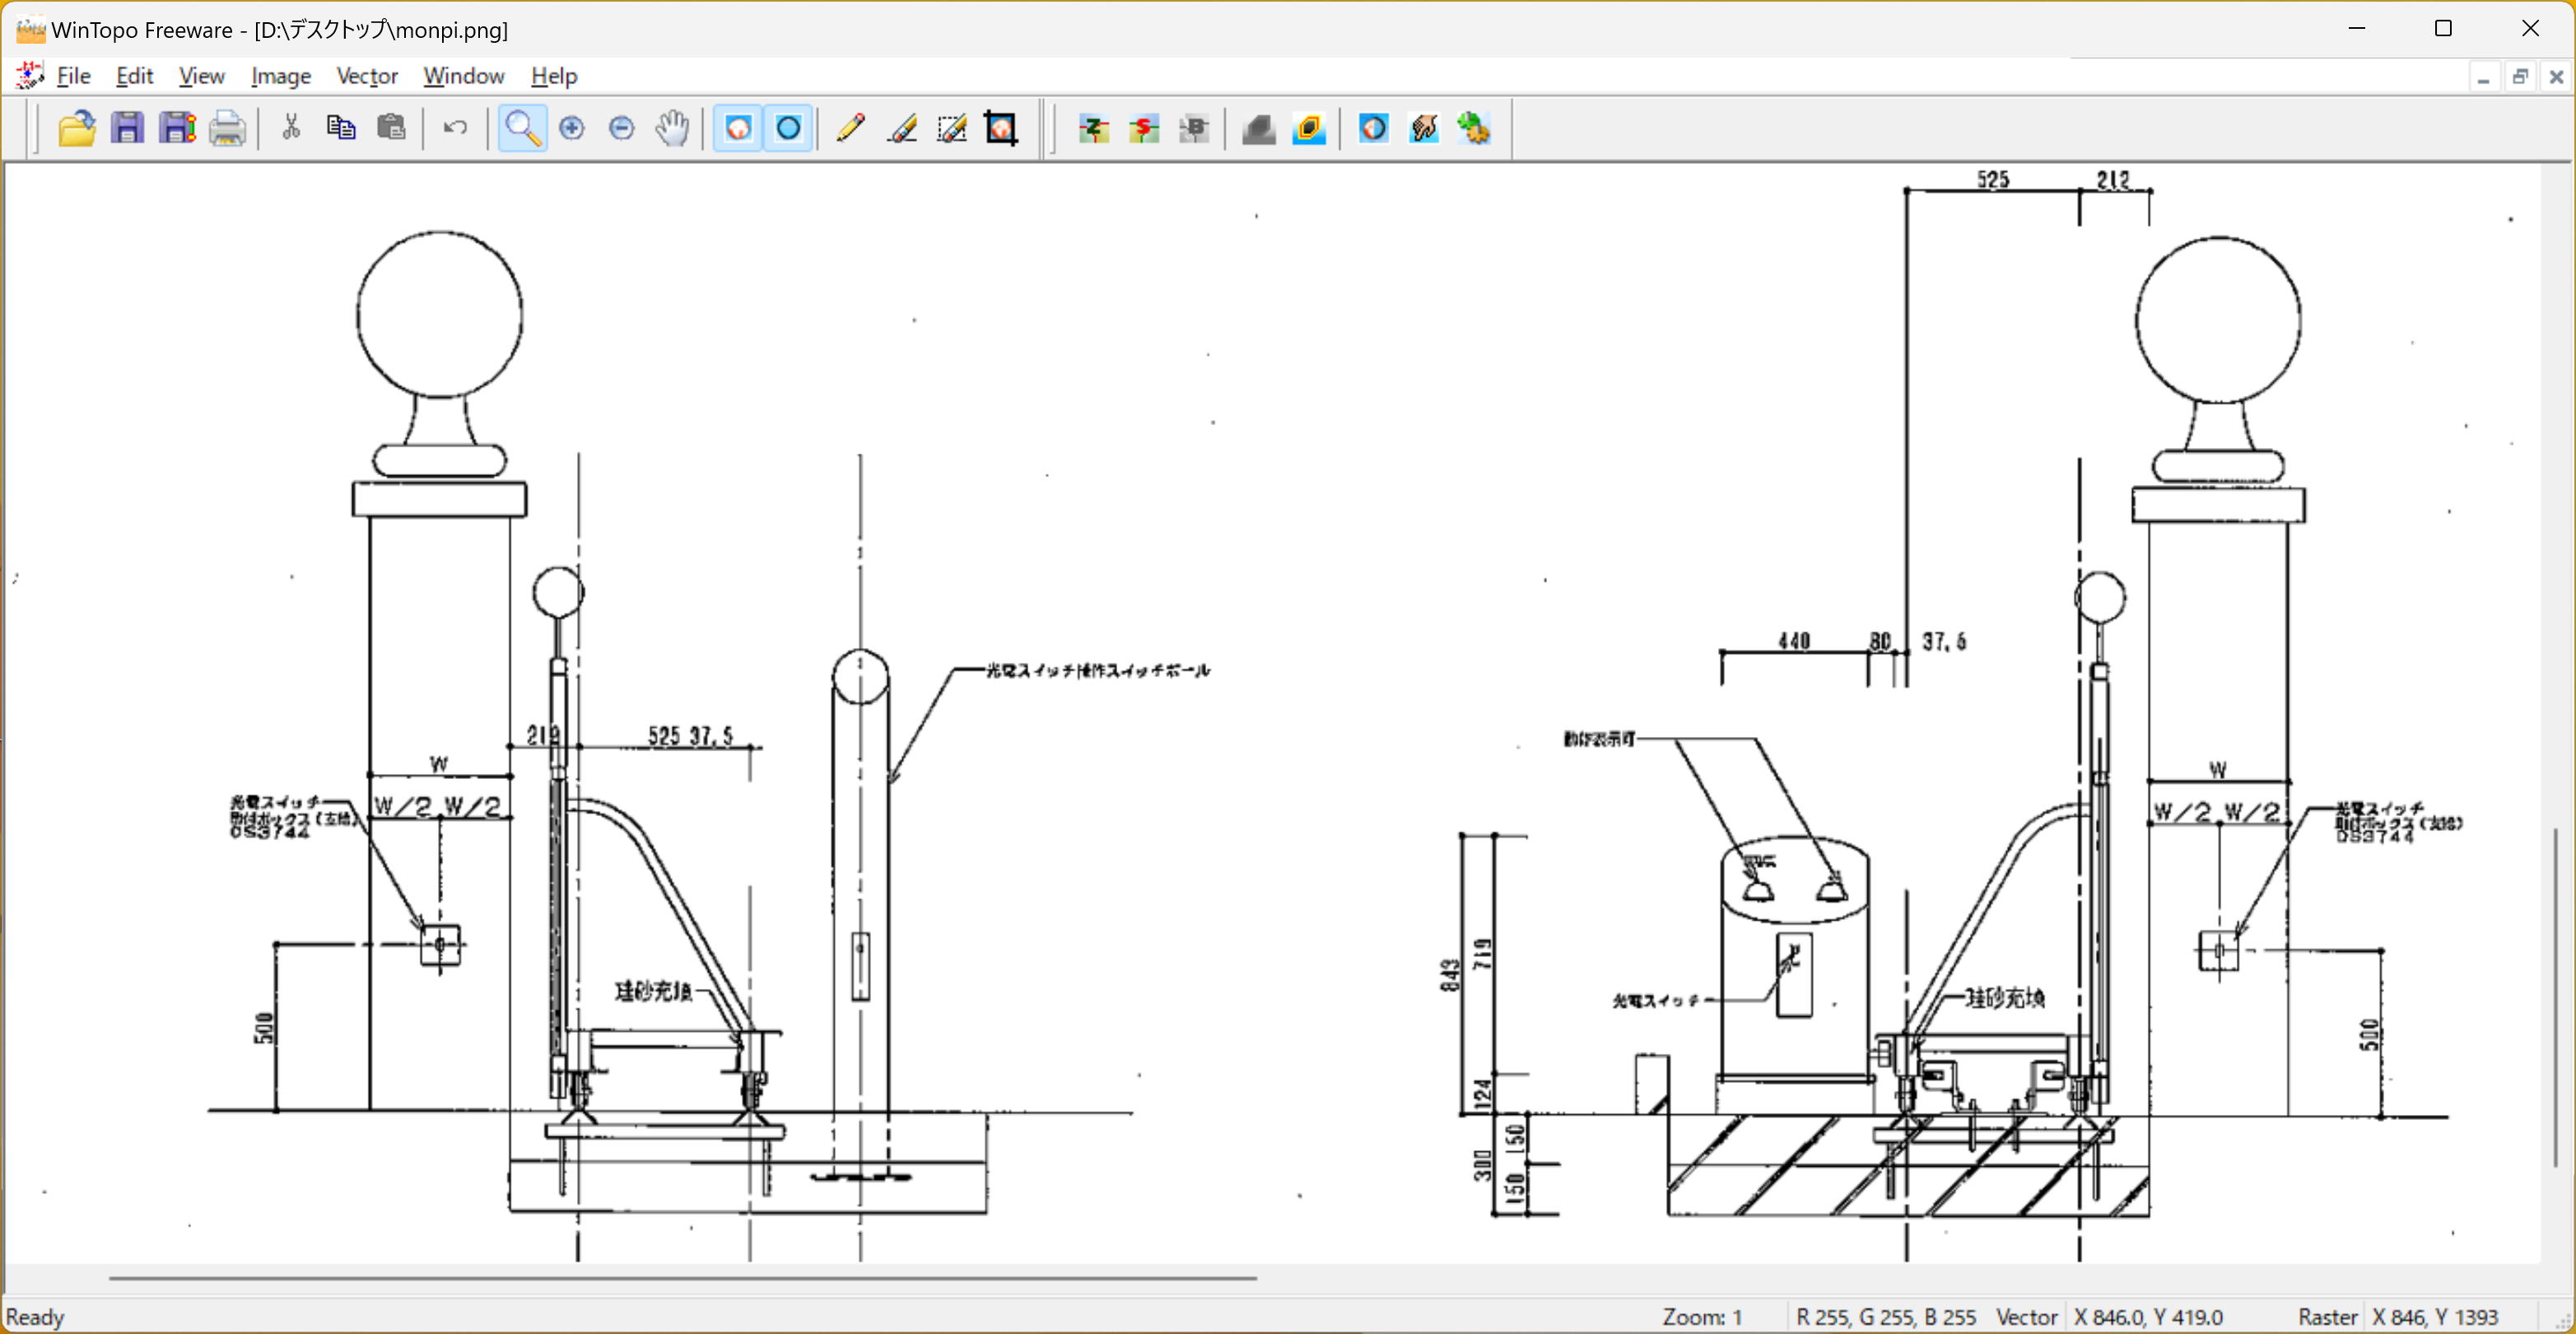This screenshot has height=1334, width=2576.
Task: Click the horizontal scrollbar thumb
Action: [682, 1278]
